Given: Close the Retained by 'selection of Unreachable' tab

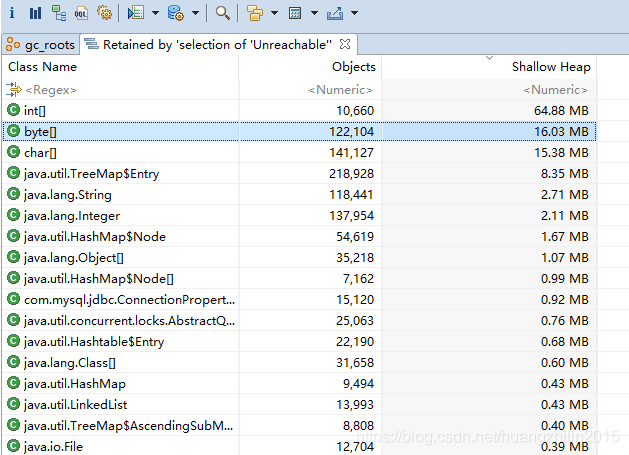Looking at the screenshot, I should [x=344, y=44].
